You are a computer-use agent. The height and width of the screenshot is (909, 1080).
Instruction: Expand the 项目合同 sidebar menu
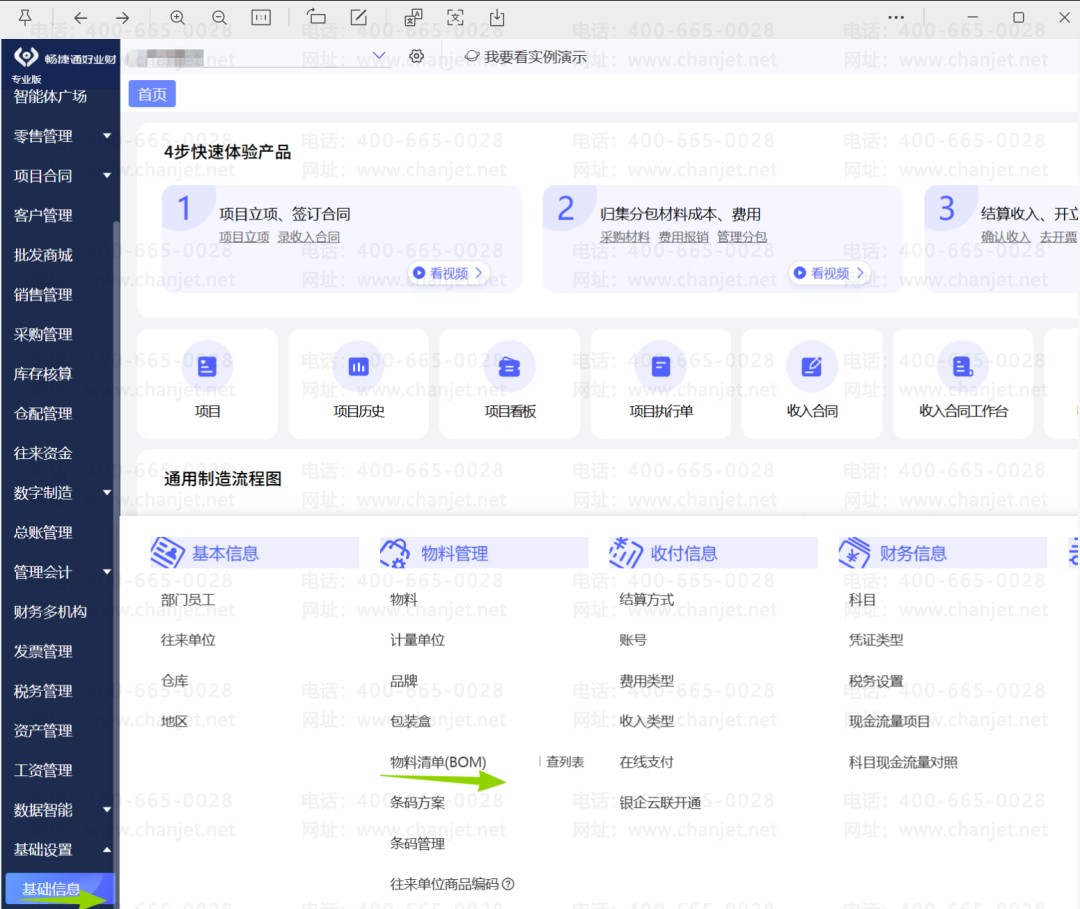click(107, 176)
